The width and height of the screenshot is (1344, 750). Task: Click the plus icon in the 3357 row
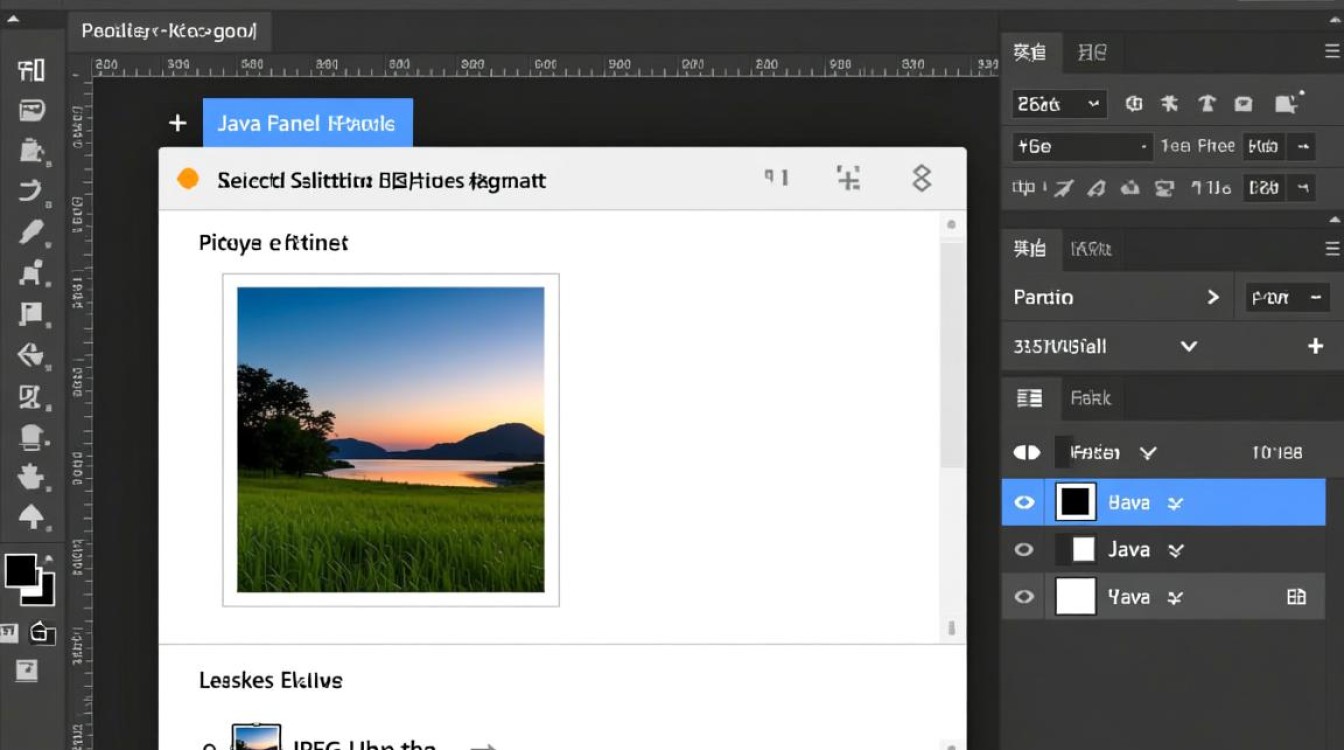(x=1315, y=346)
